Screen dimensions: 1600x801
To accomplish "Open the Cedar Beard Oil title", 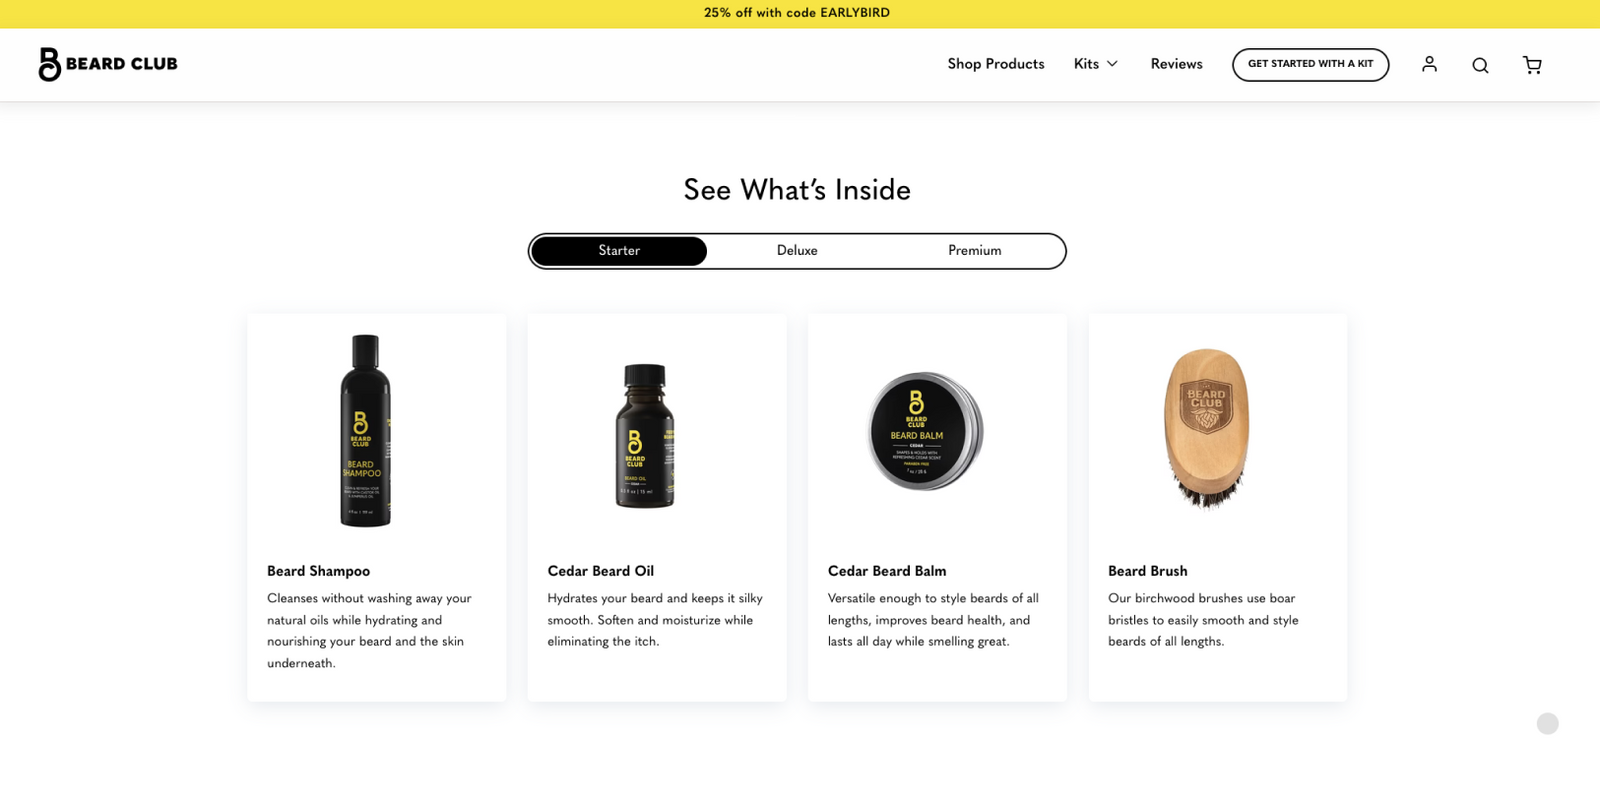I will click(x=601, y=571).
